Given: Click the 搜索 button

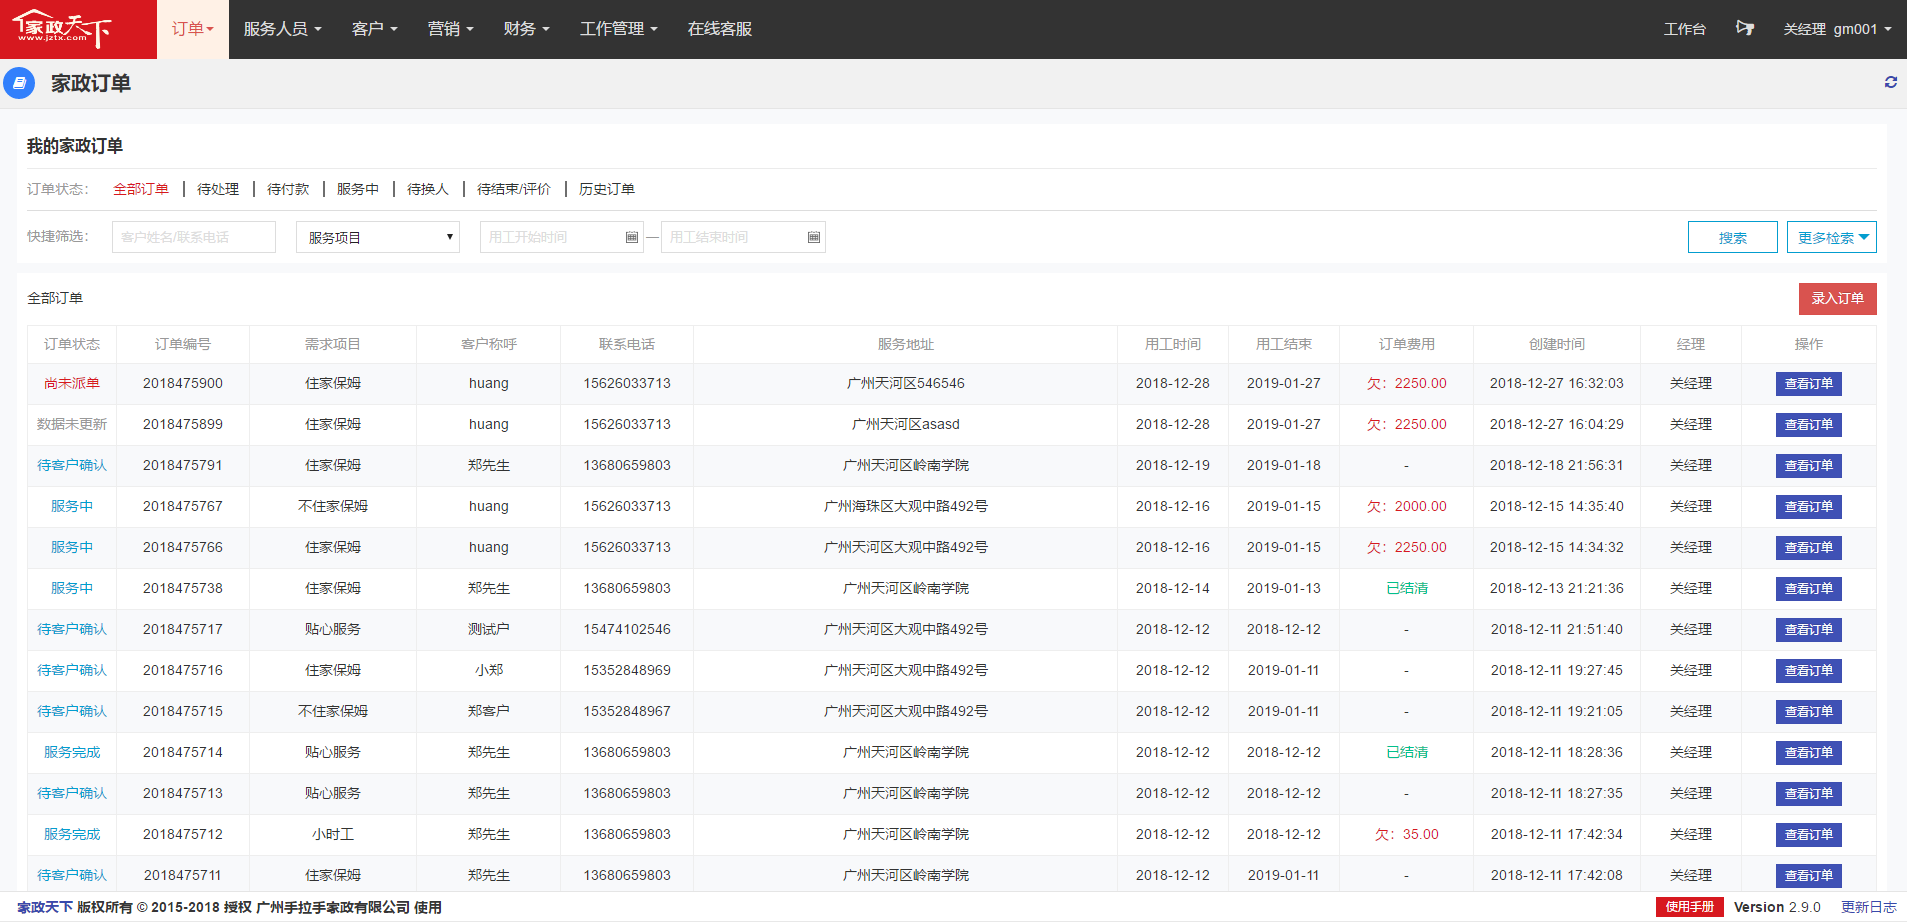Looking at the screenshot, I should point(1733,237).
